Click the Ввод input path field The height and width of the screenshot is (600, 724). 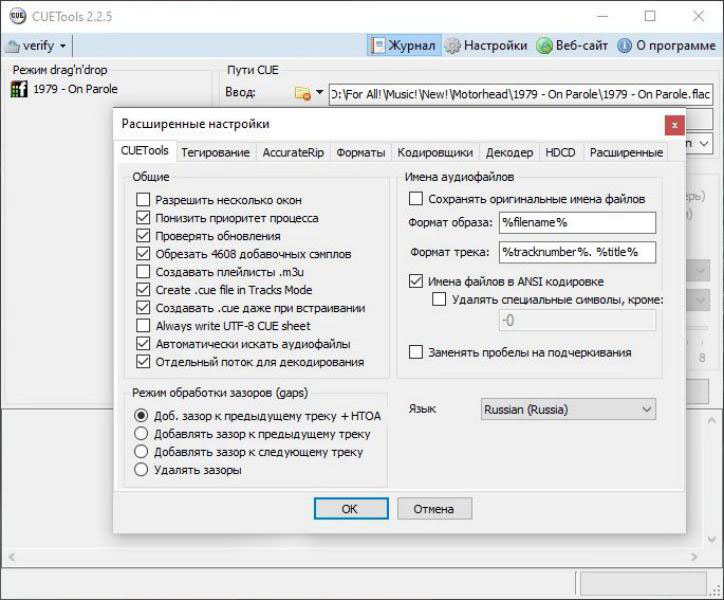(521, 94)
